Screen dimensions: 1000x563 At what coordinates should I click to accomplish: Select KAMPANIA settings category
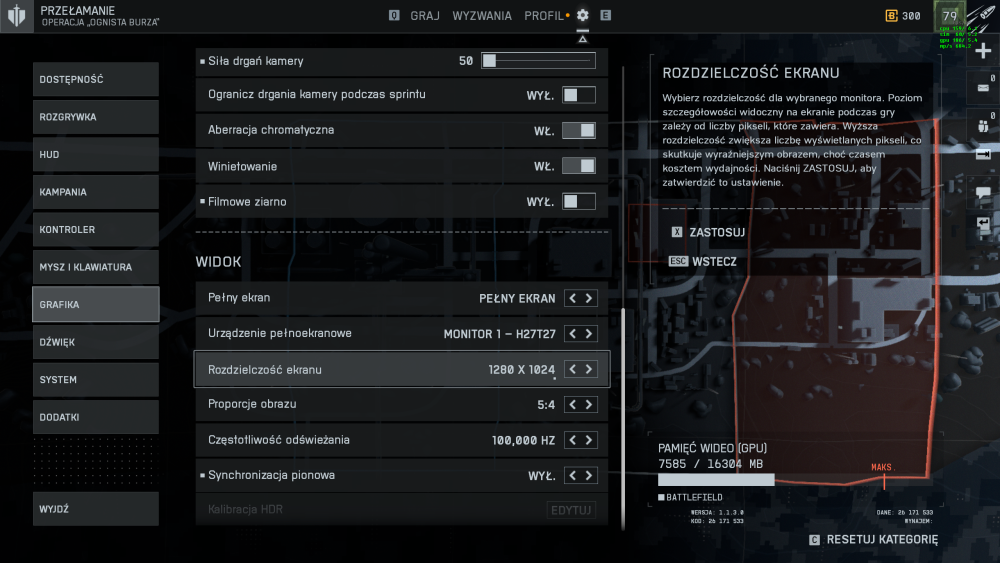(x=96, y=192)
